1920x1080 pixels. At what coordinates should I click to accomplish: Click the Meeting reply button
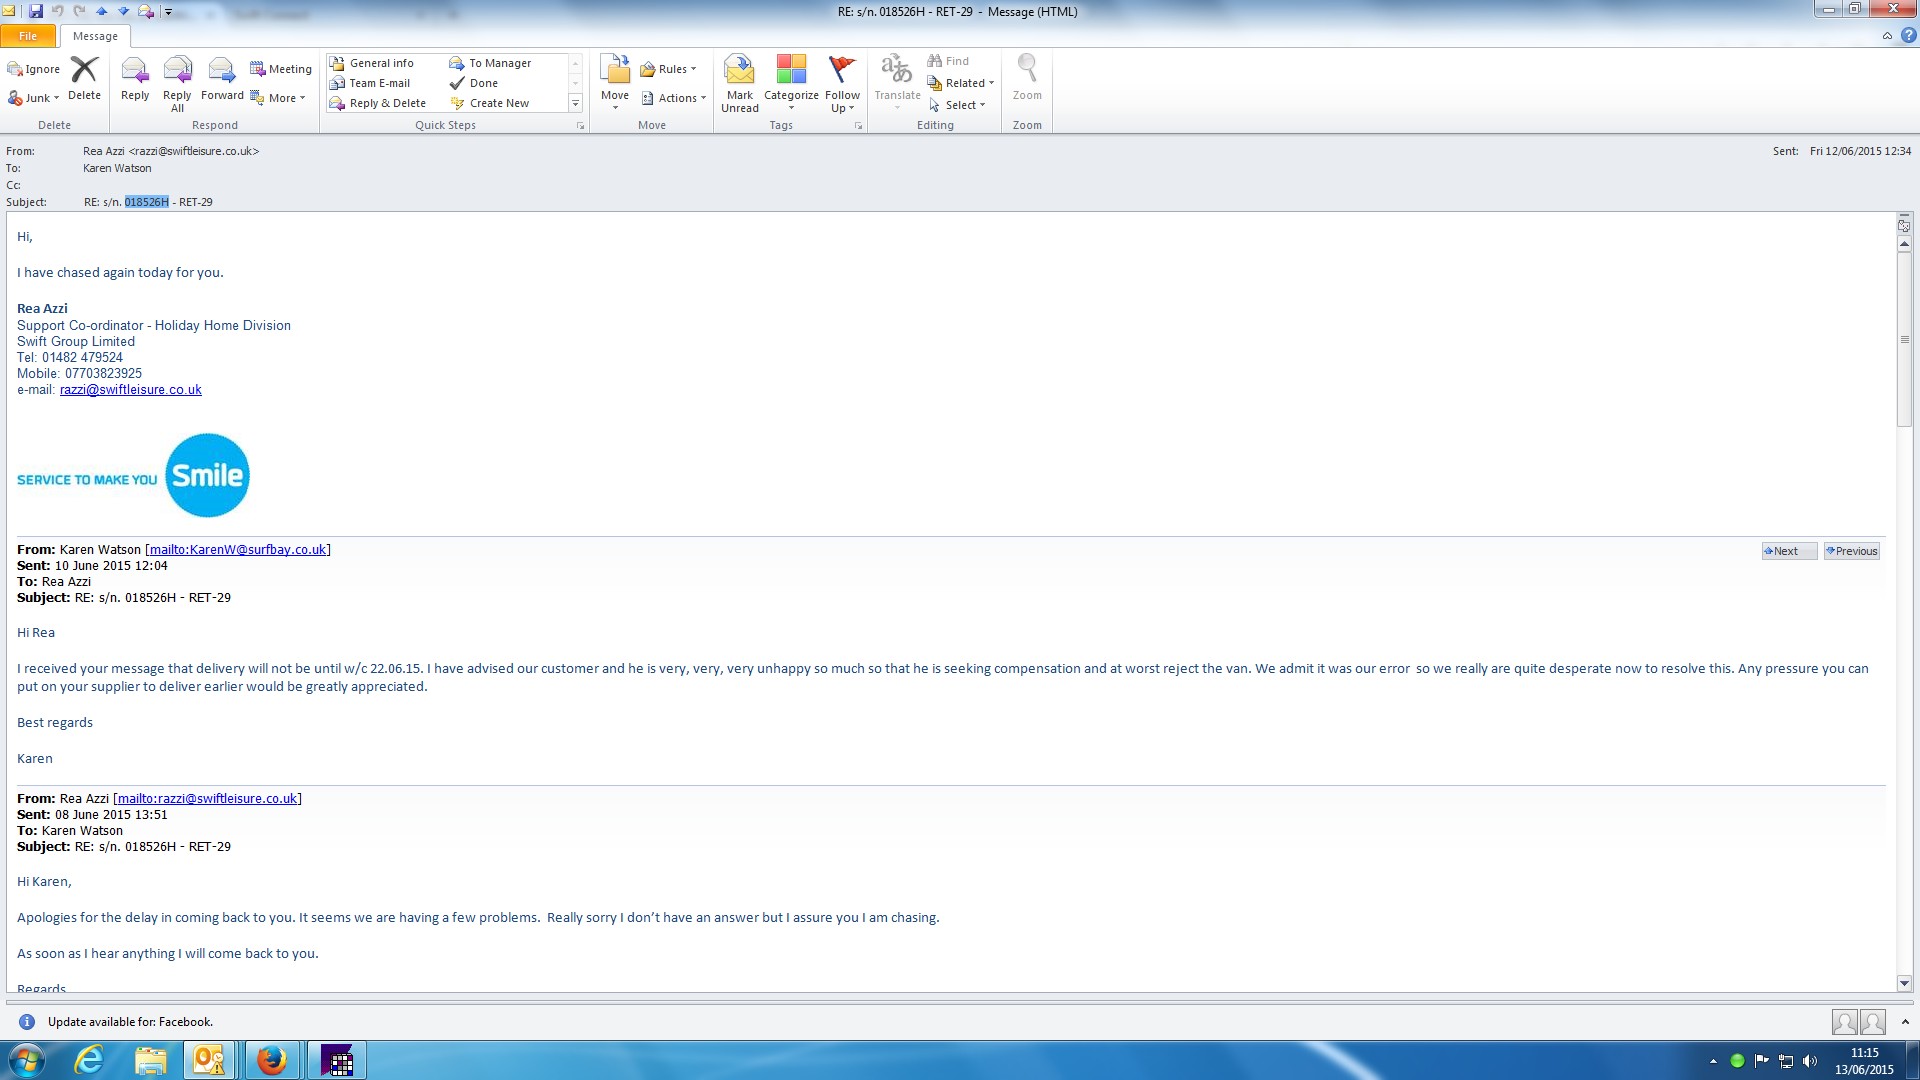[281, 69]
